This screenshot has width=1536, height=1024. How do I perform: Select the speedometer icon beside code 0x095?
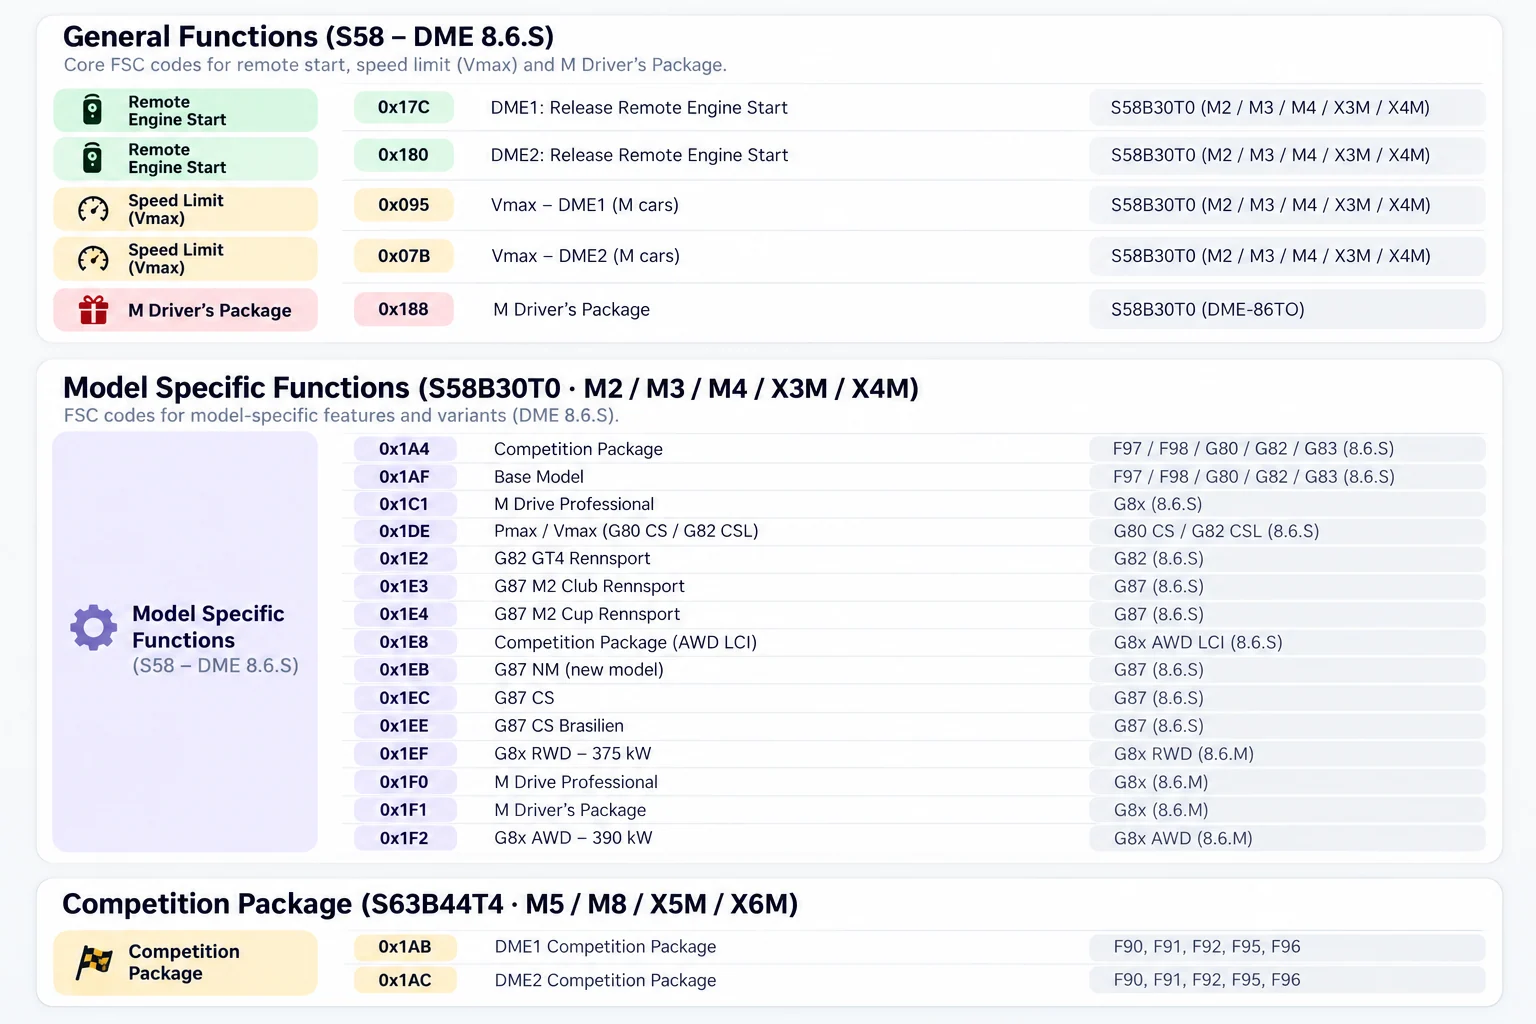[93, 209]
